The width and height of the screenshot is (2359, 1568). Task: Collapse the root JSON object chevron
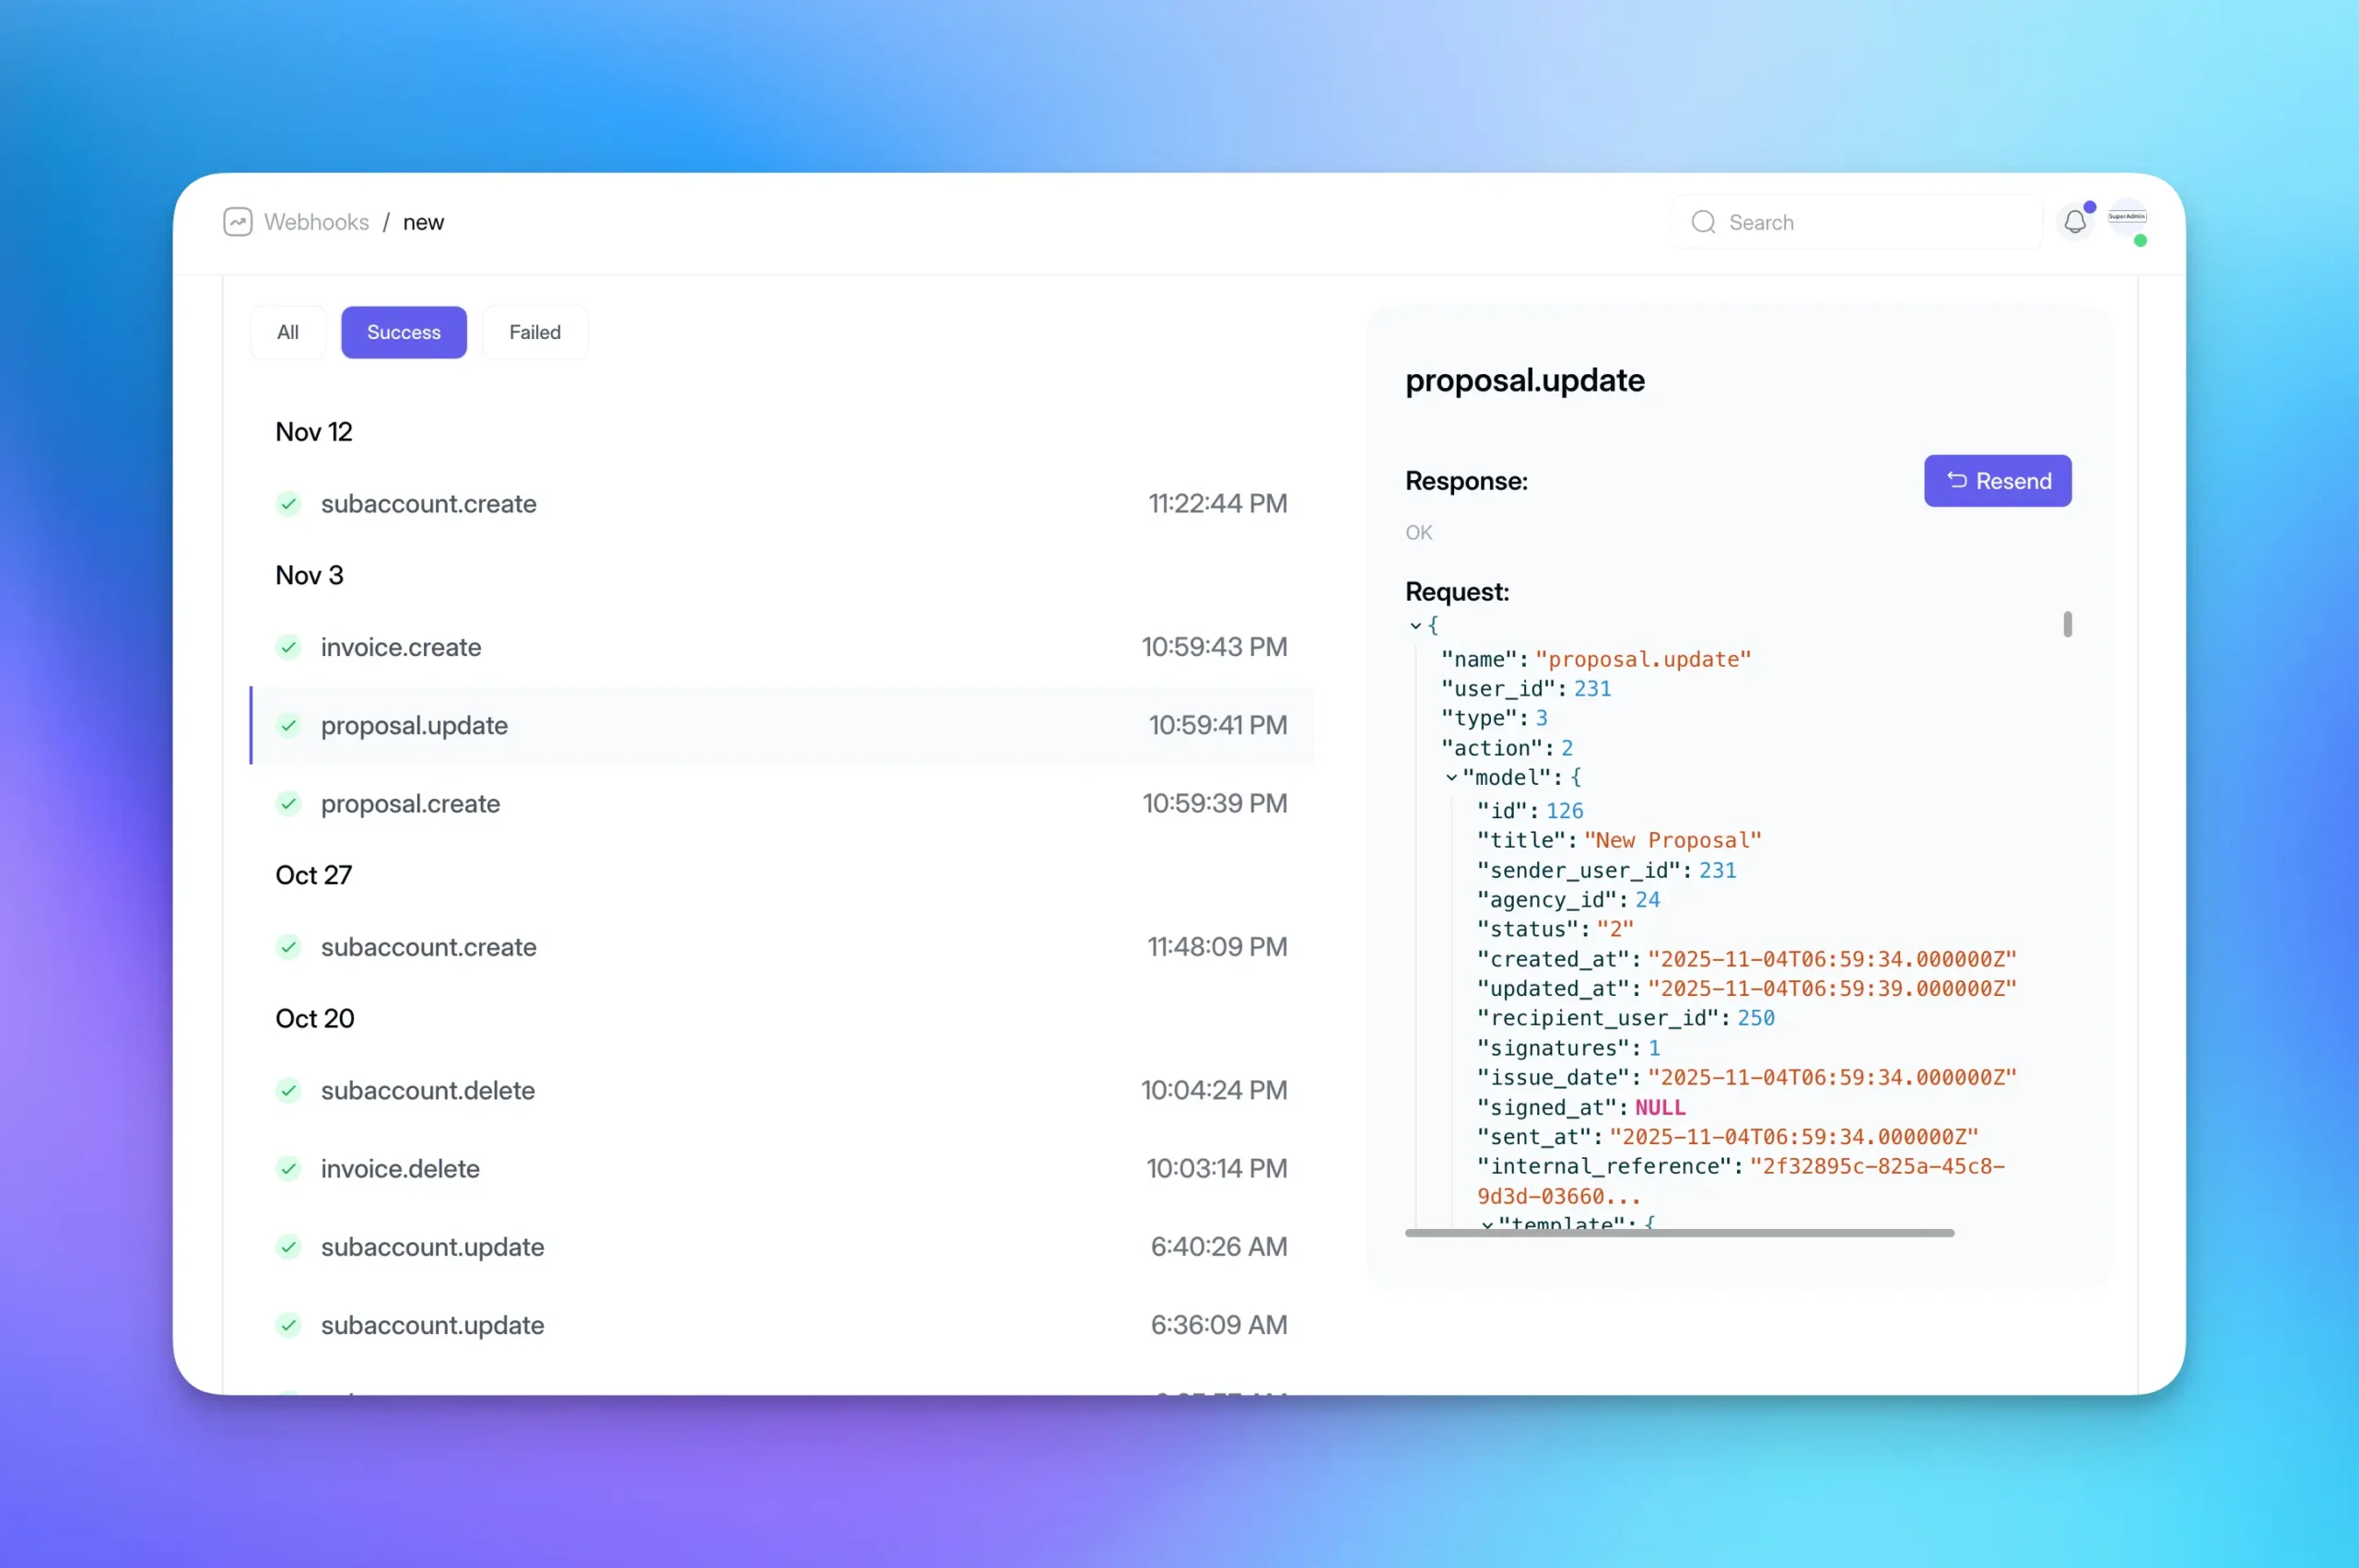(x=1415, y=626)
